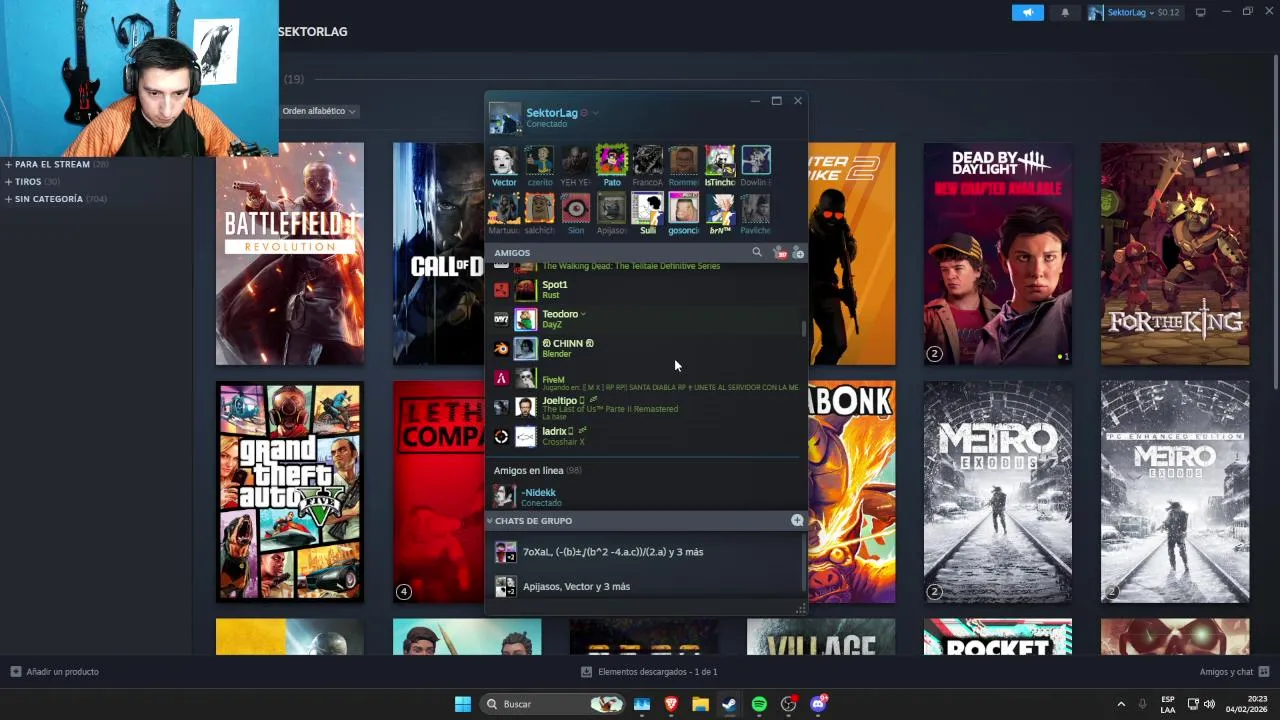1280x720 pixels.
Task: Click Sion's avatar in favorites
Action: pyautogui.click(x=576, y=208)
